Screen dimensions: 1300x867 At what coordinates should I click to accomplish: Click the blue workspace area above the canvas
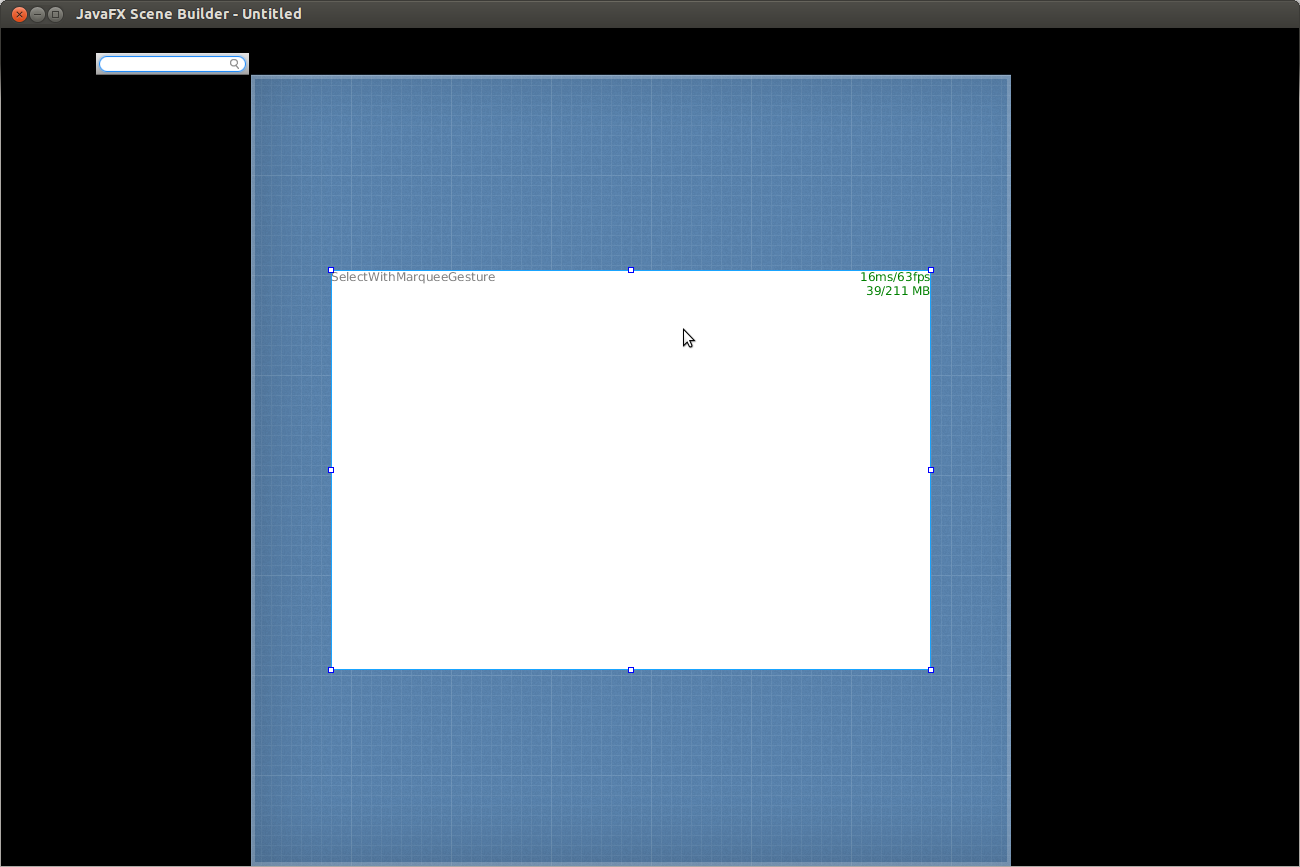[631, 170]
